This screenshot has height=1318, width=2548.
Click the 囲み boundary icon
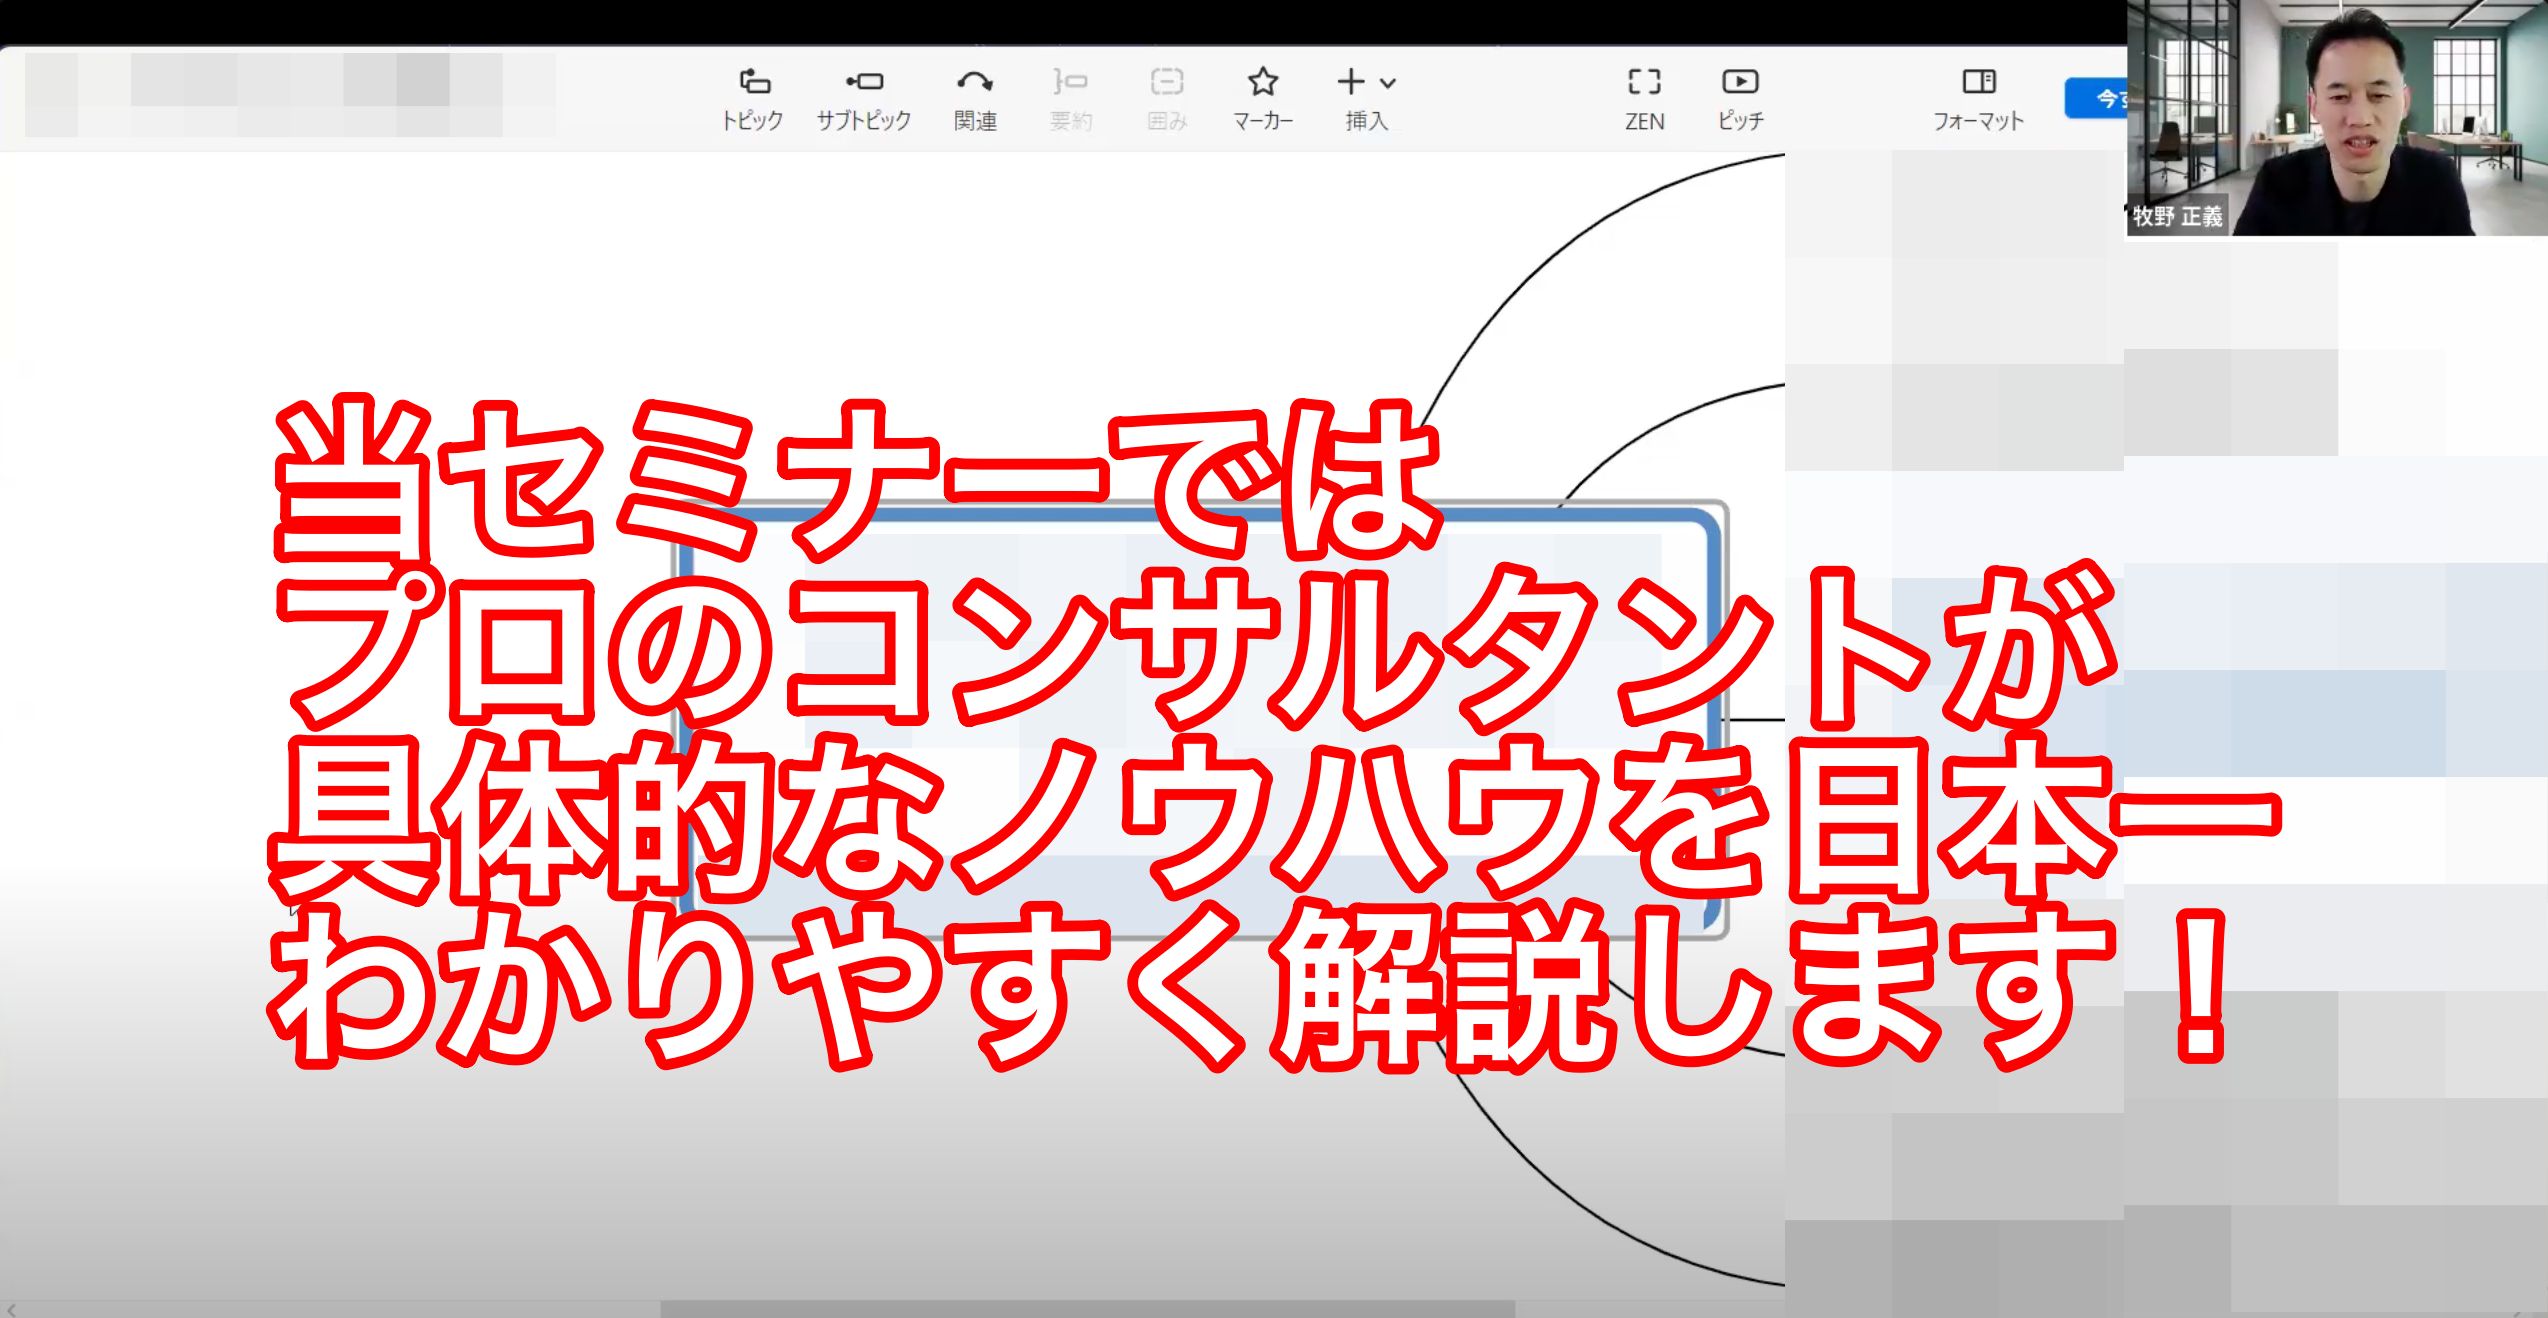point(1166,82)
